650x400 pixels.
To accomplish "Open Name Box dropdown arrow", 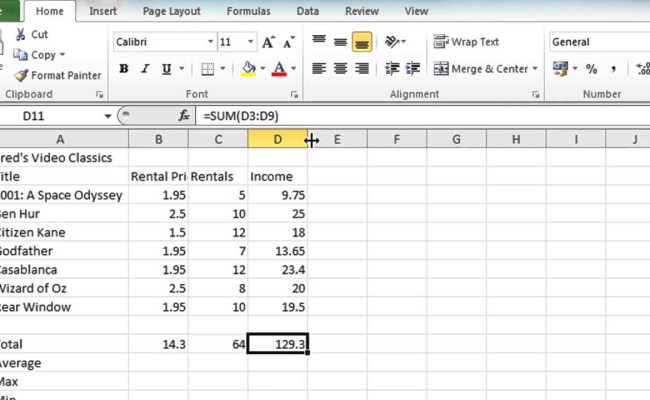I will tap(108, 116).
